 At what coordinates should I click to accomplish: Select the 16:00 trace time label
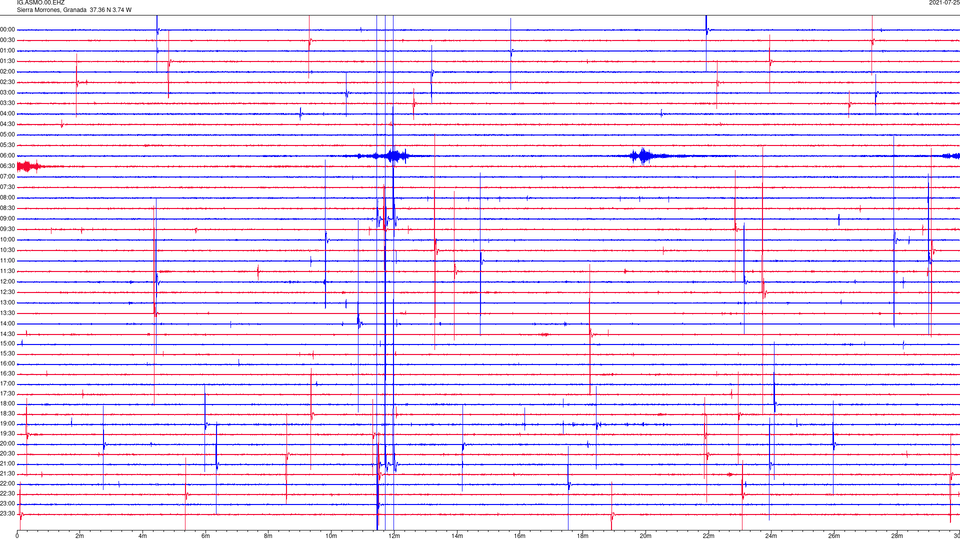[8, 364]
